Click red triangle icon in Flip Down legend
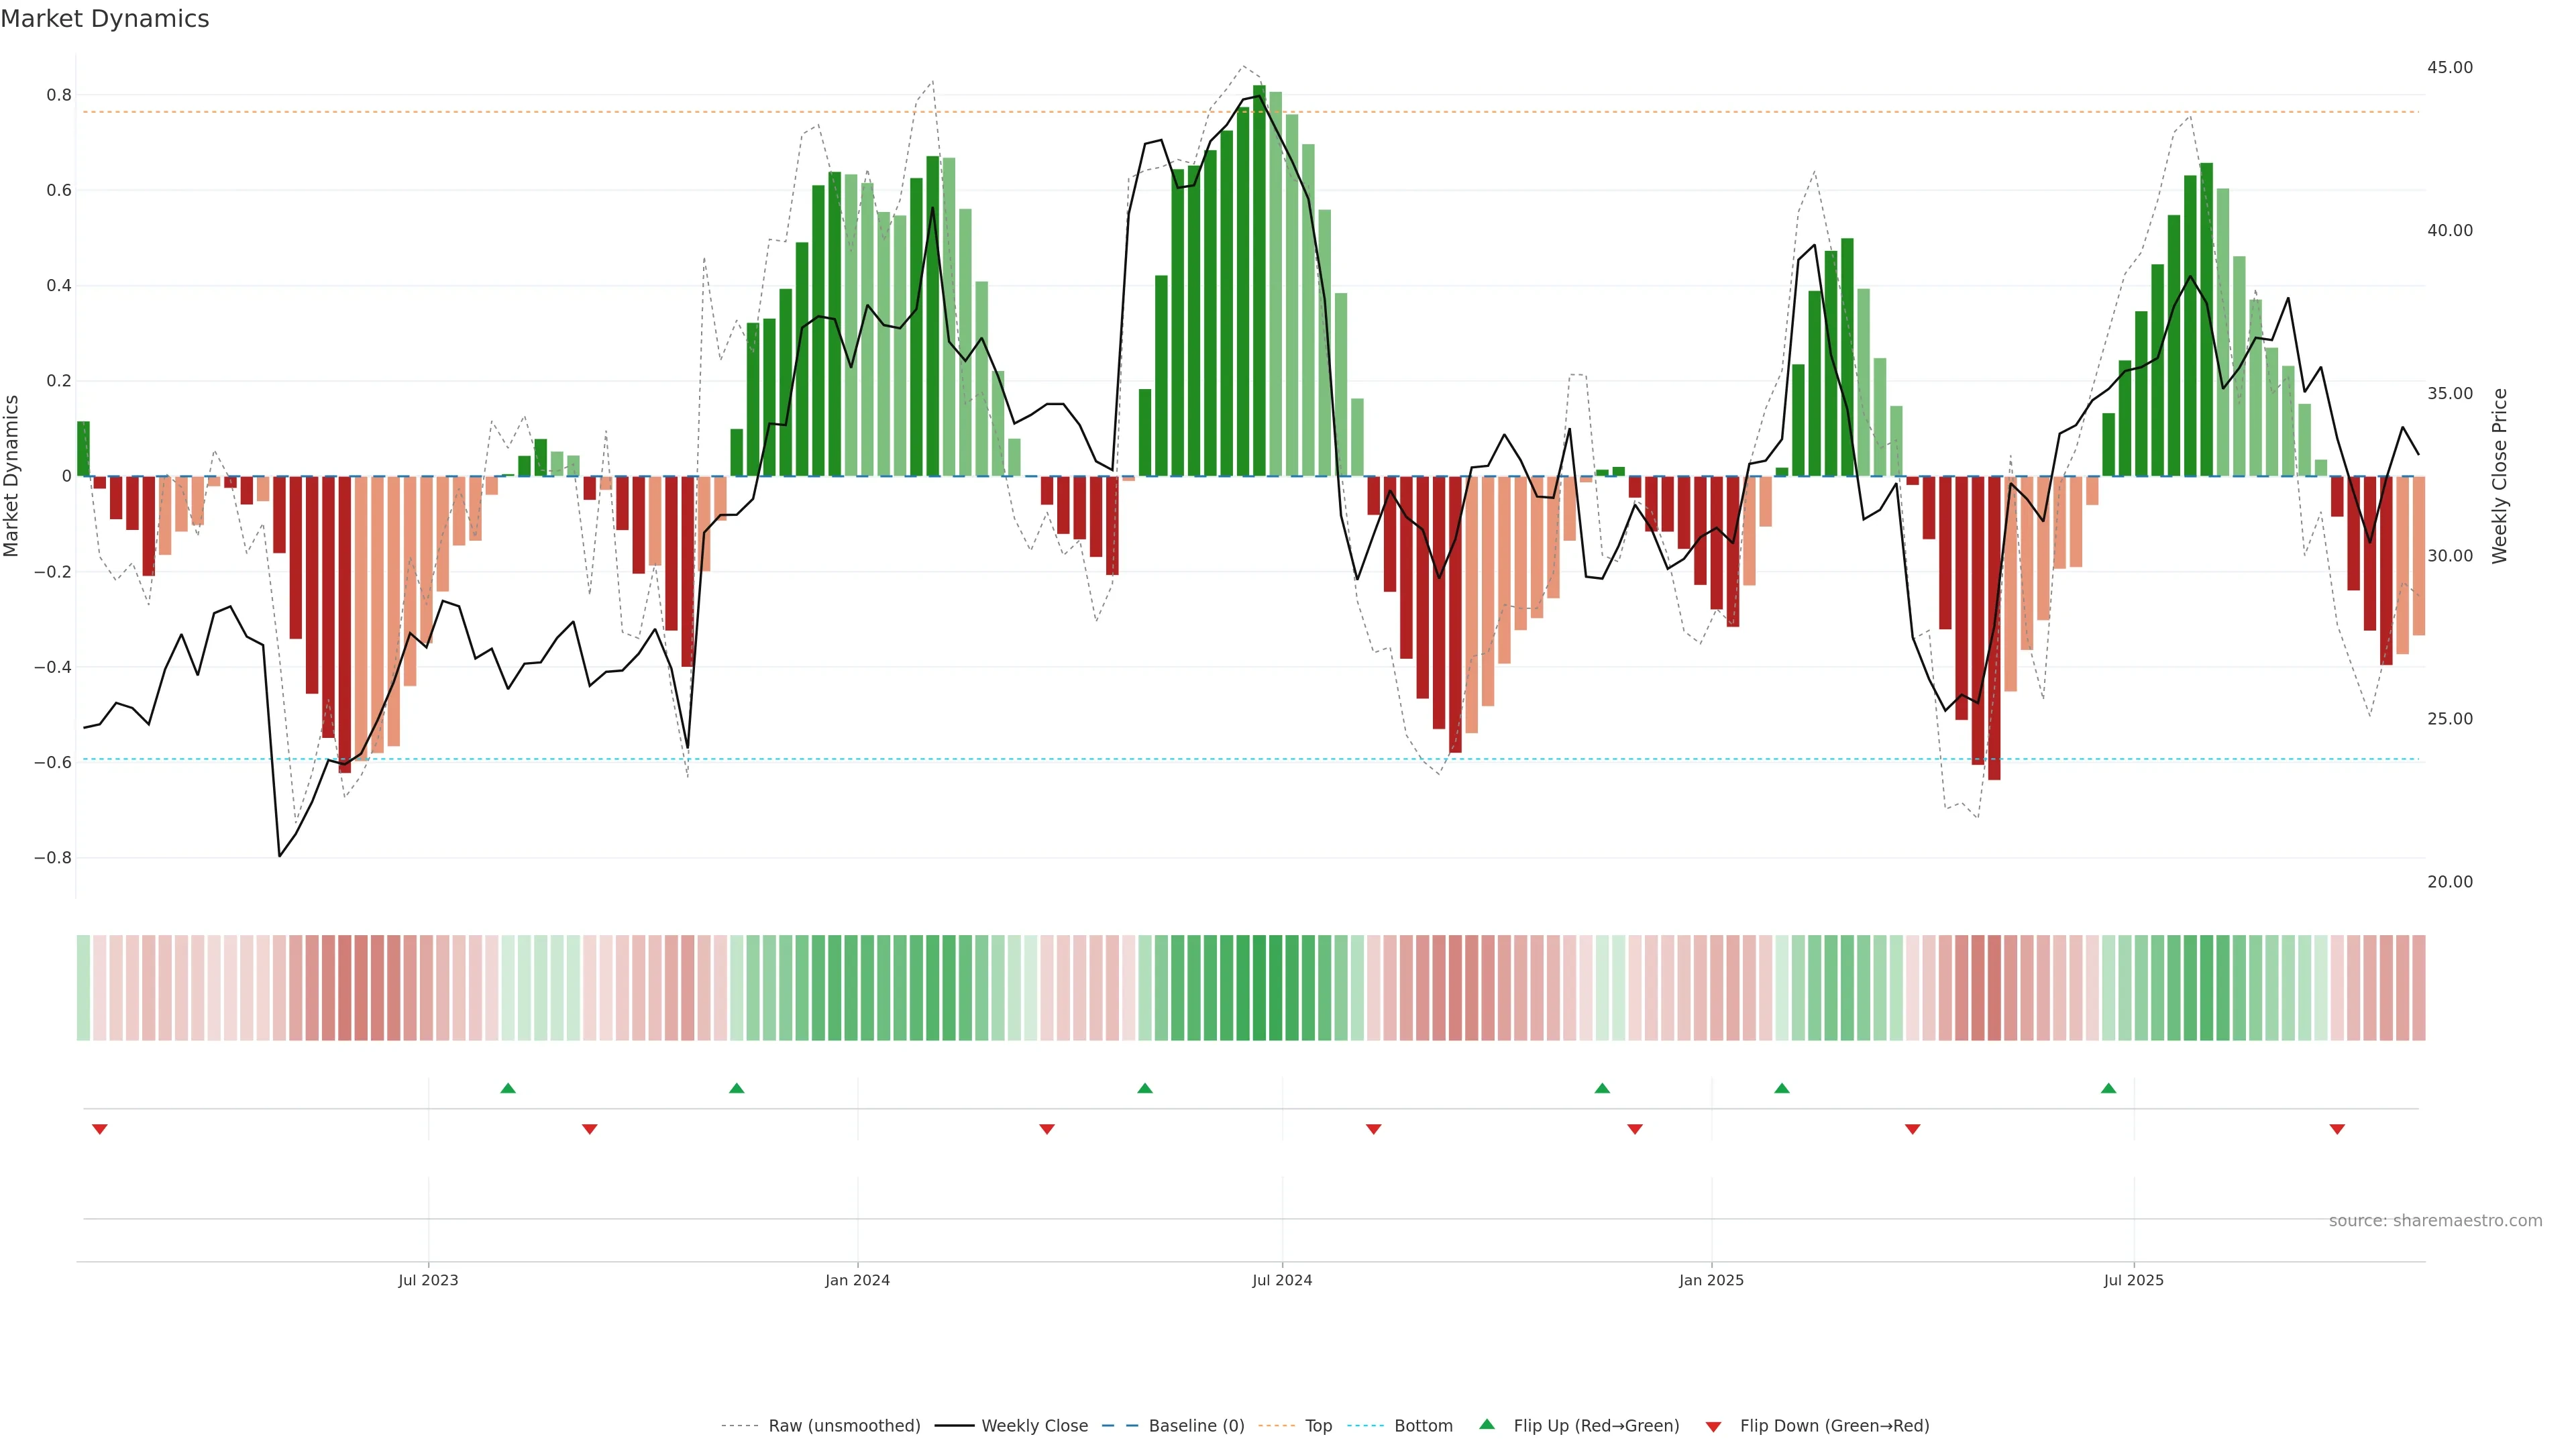 pos(1713,1426)
